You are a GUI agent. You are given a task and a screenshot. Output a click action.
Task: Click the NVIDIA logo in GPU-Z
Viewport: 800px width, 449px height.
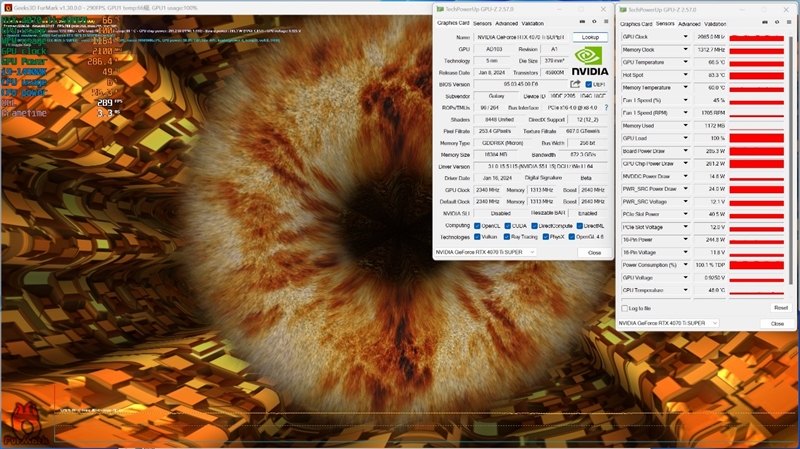(x=590, y=61)
